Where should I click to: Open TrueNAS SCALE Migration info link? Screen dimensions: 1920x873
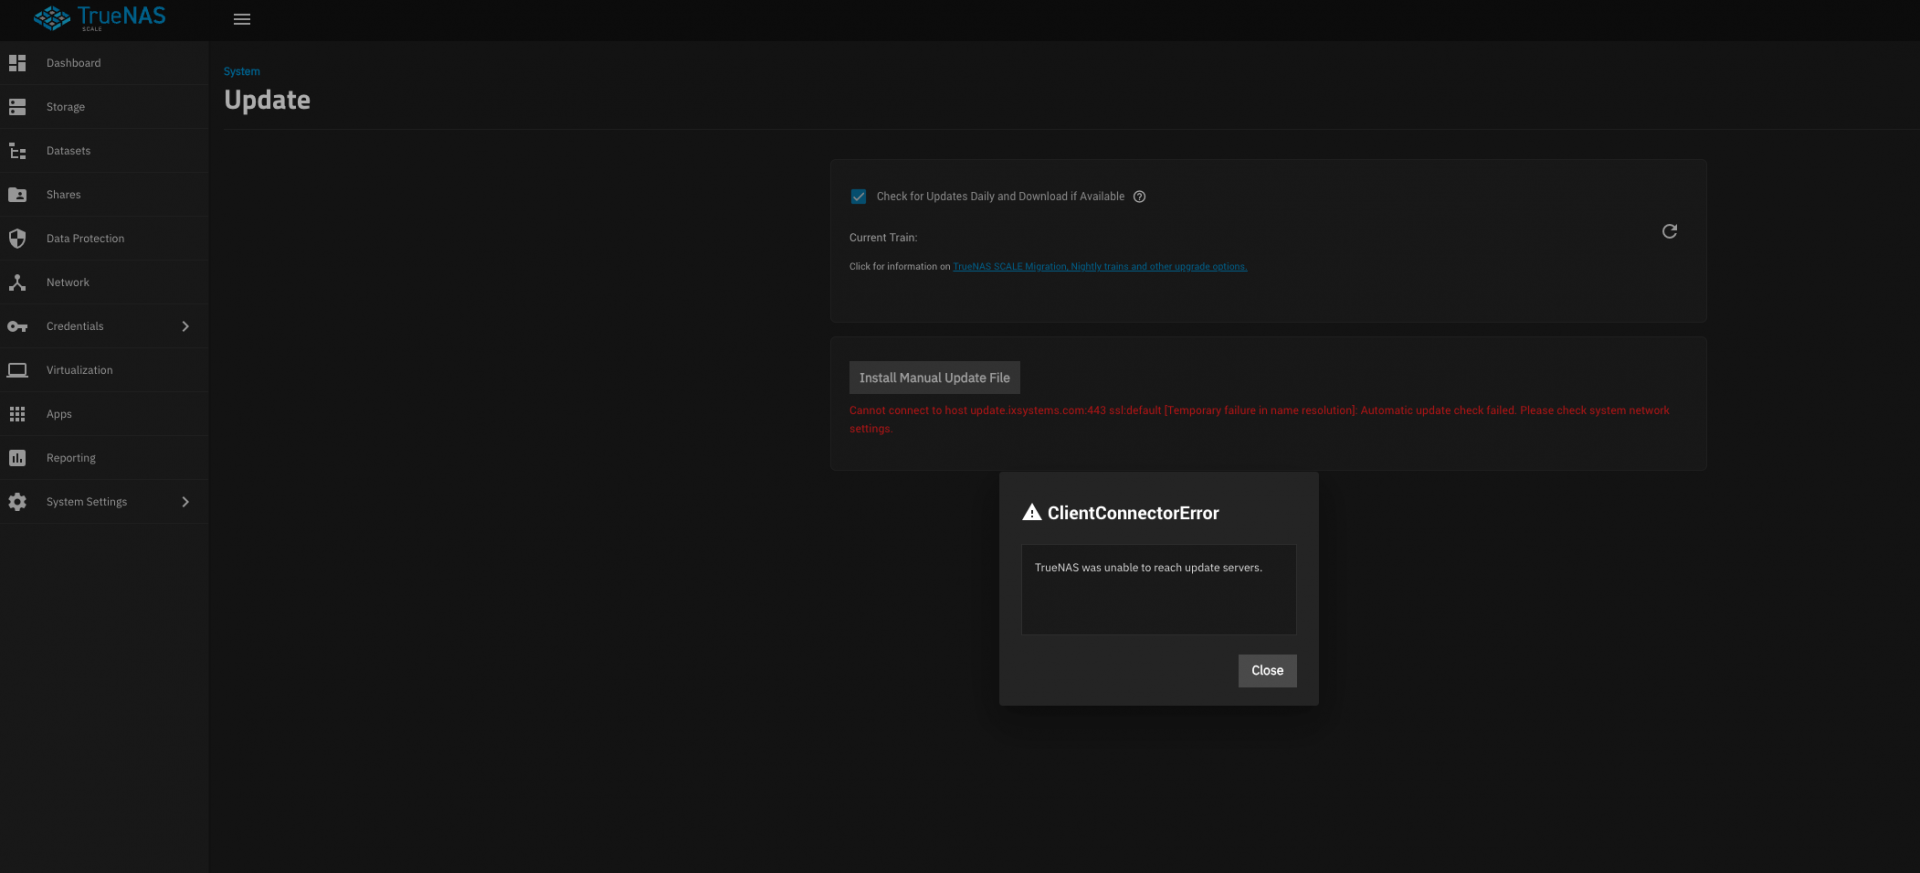(1100, 267)
